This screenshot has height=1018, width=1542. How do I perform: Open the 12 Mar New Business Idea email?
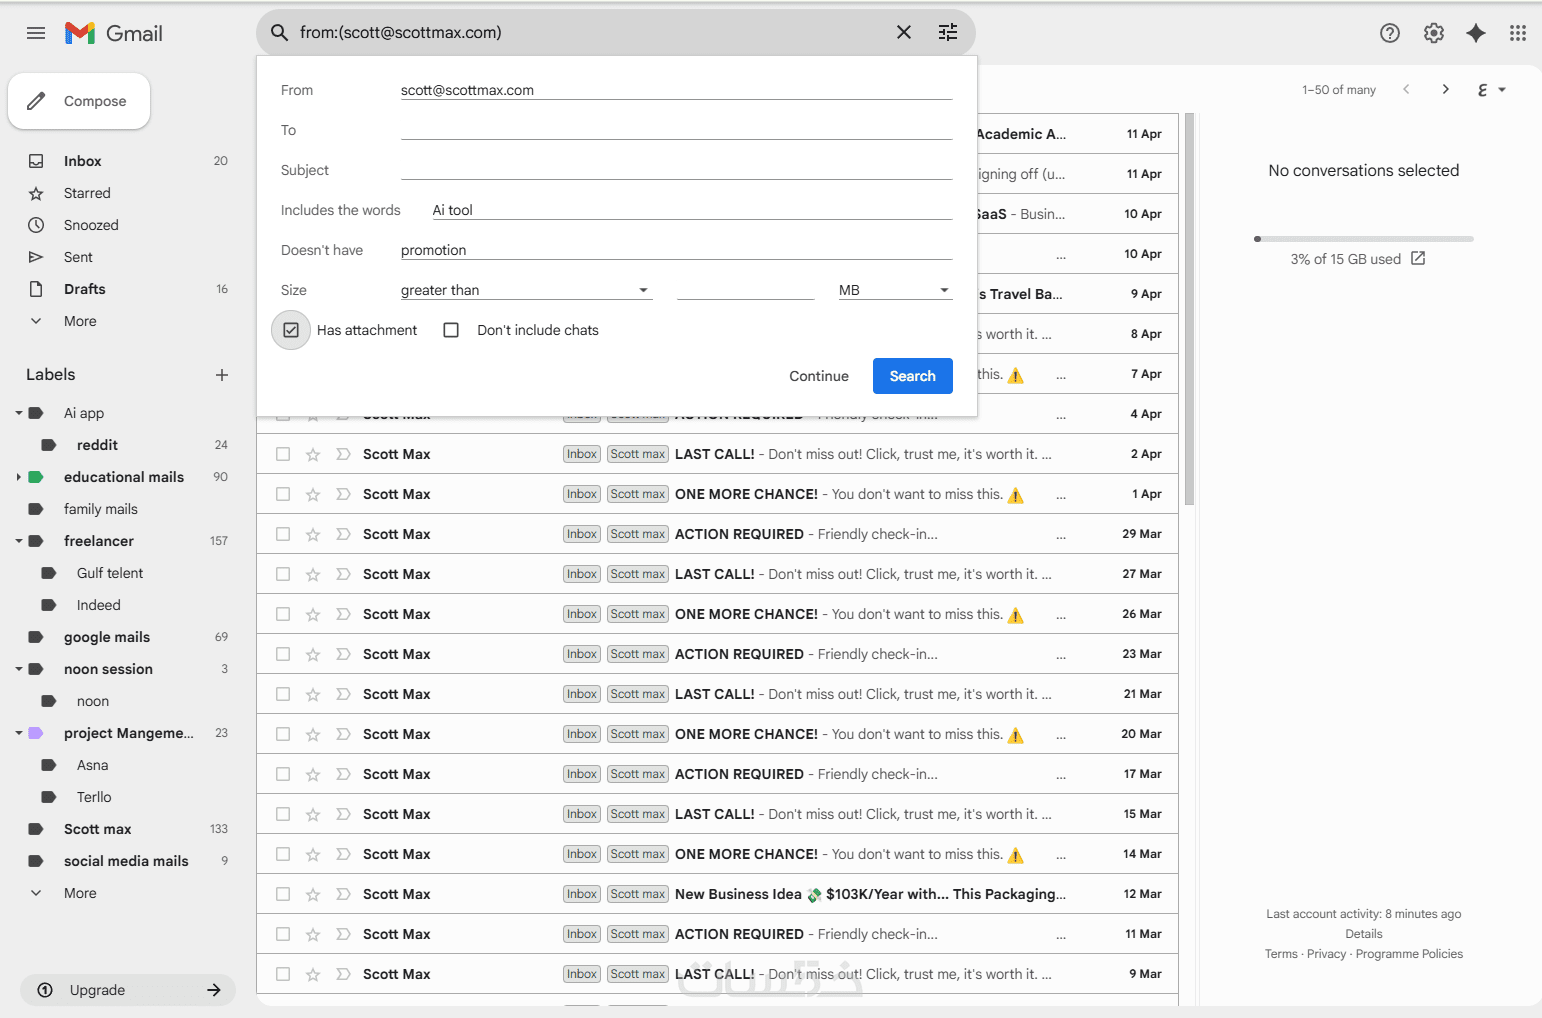(717, 894)
